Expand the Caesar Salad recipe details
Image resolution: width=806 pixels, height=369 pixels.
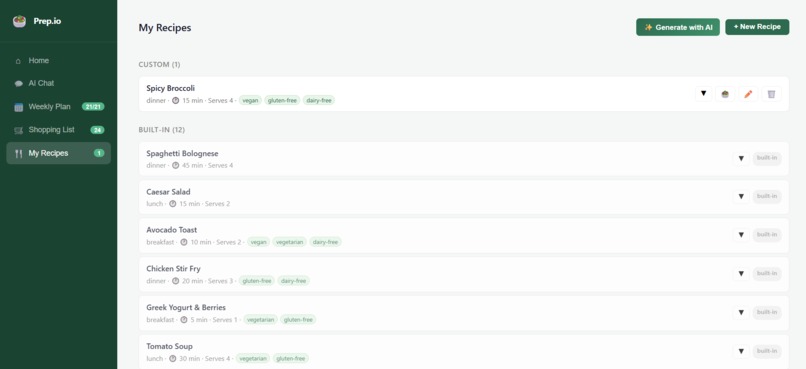pyautogui.click(x=741, y=197)
